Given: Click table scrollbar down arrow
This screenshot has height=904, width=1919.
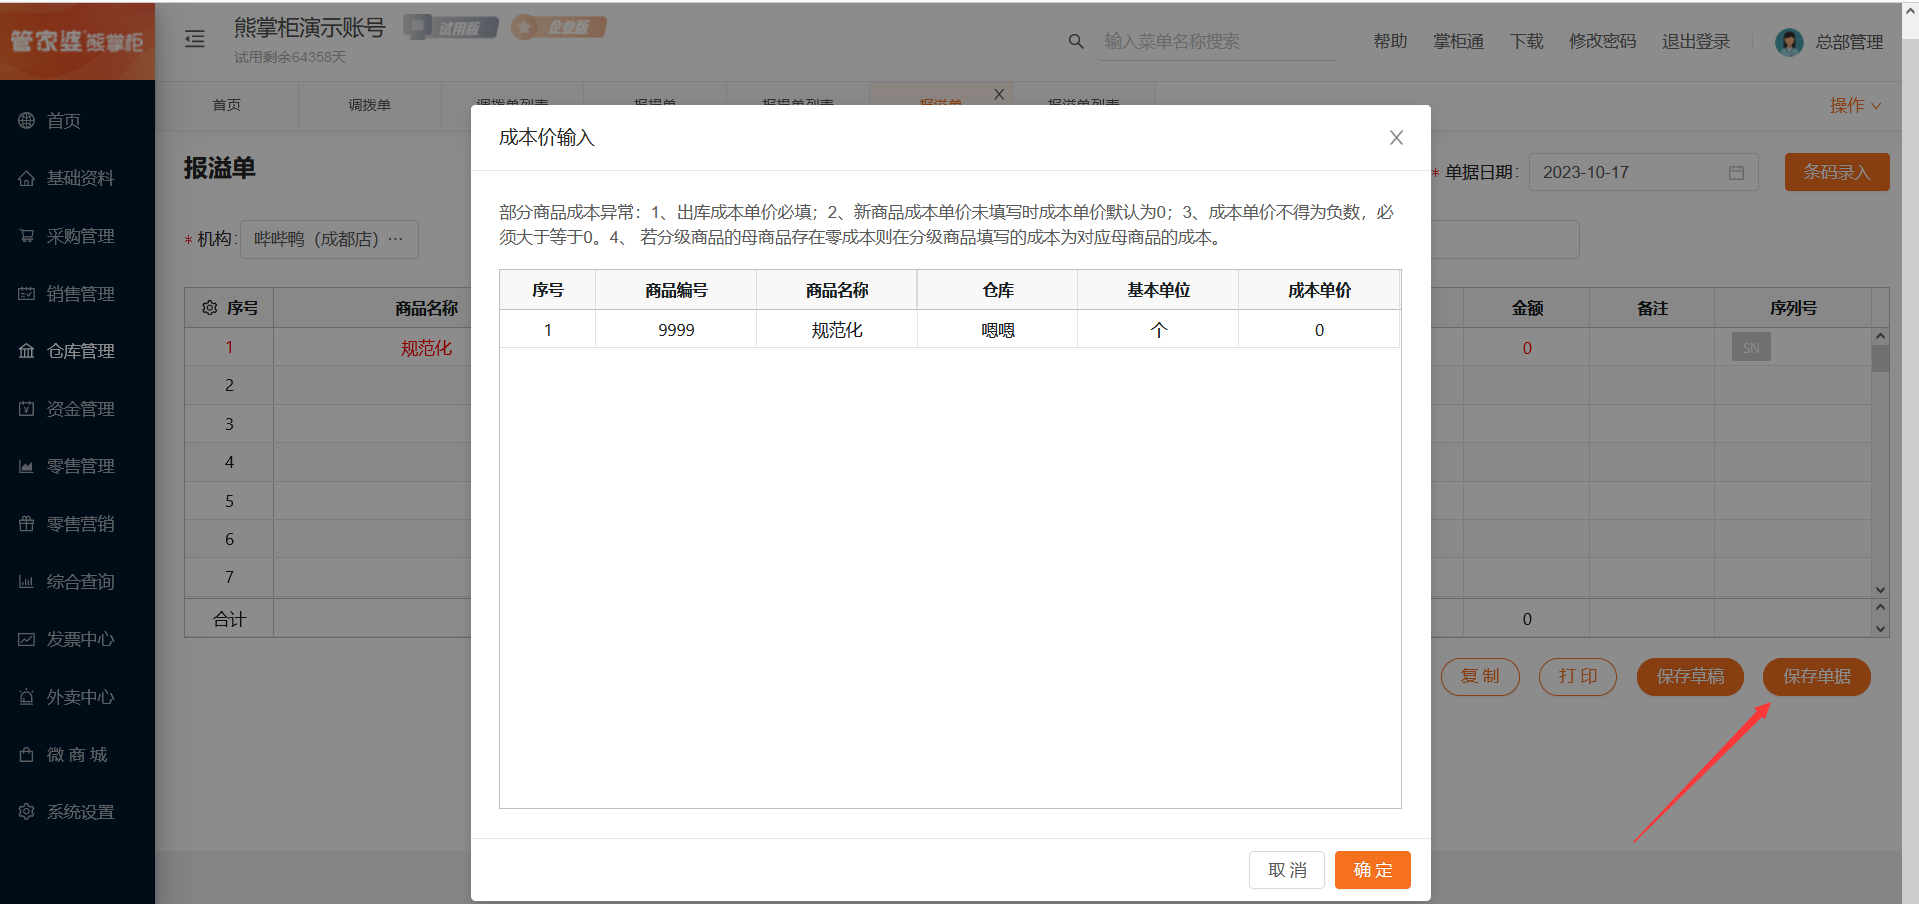Looking at the screenshot, I should pos(1880,590).
